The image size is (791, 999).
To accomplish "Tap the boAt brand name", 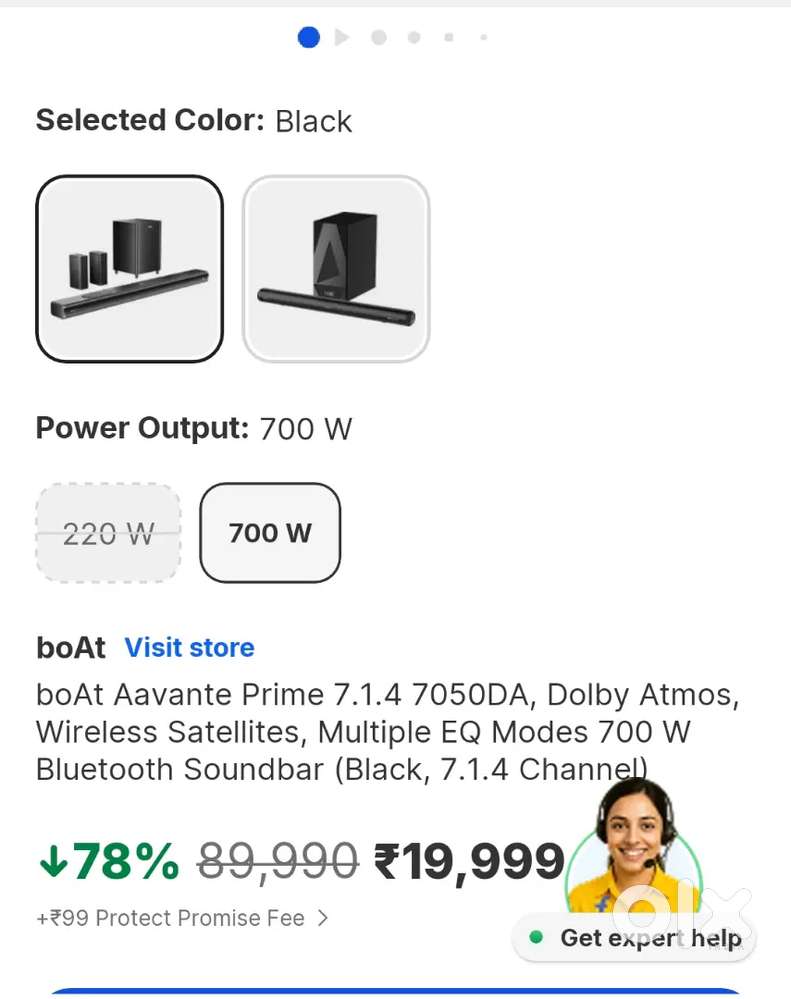I will click(70, 647).
